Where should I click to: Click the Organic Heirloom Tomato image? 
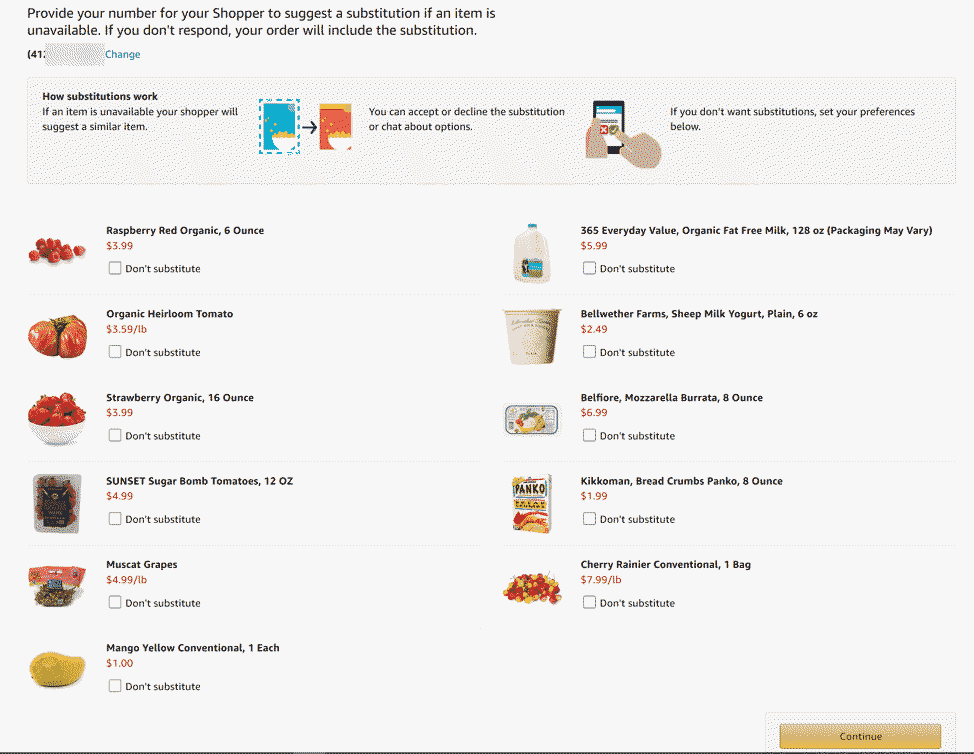[x=57, y=336]
